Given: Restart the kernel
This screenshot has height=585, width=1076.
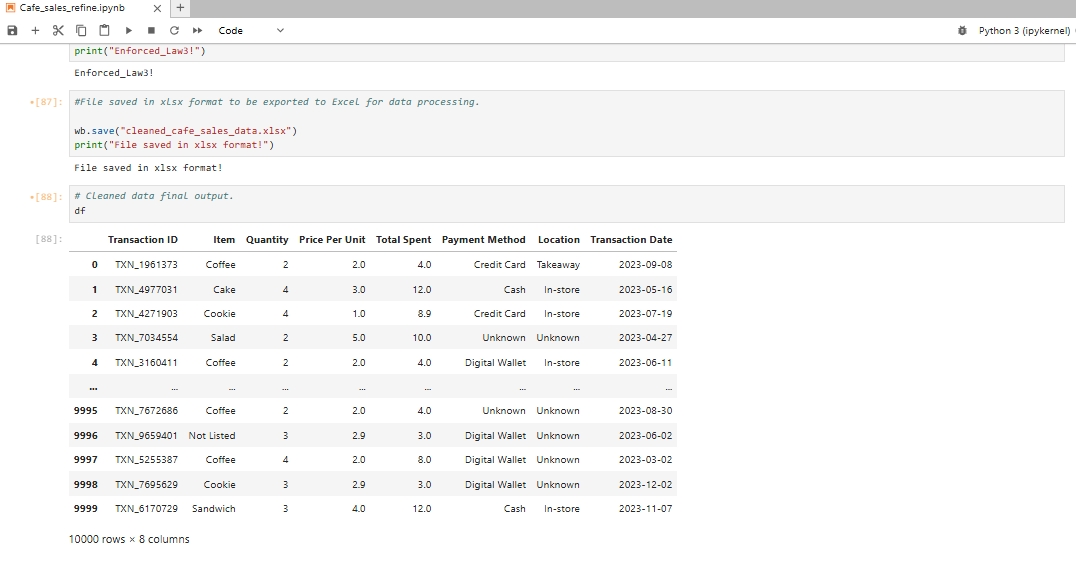Looking at the screenshot, I should (174, 30).
